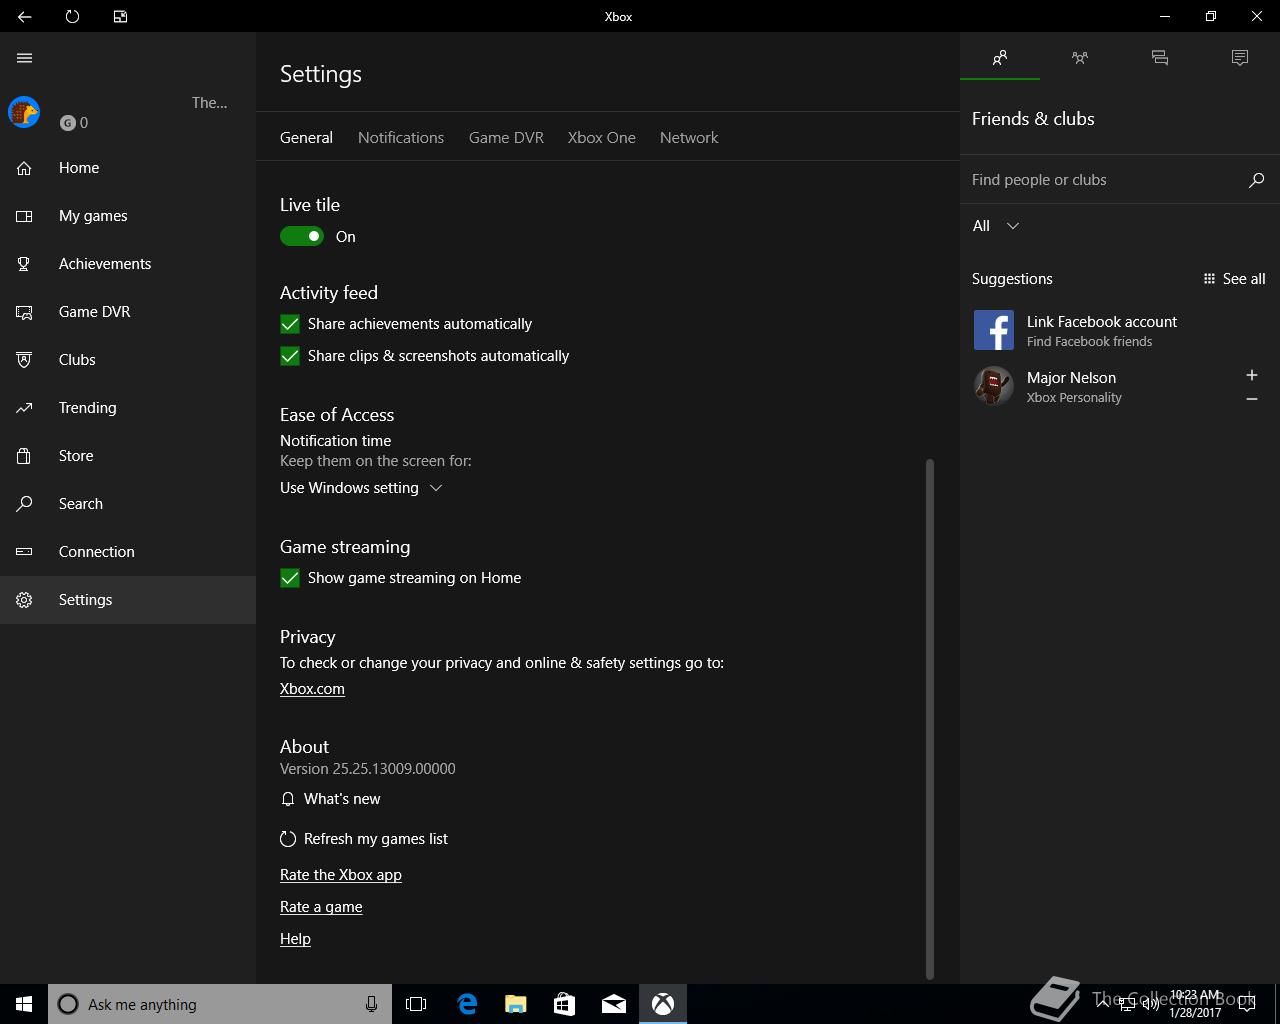Open the Help link
Viewport: 1280px width, 1024px height.
coord(295,939)
